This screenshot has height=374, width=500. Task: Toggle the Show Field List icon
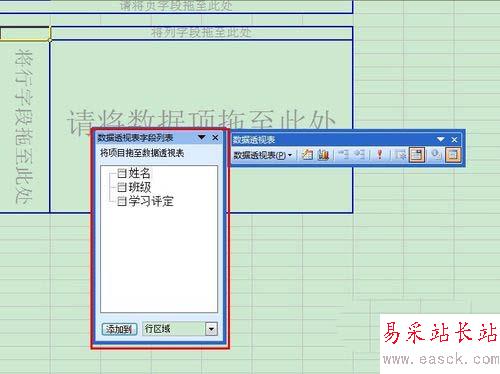pos(453,155)
